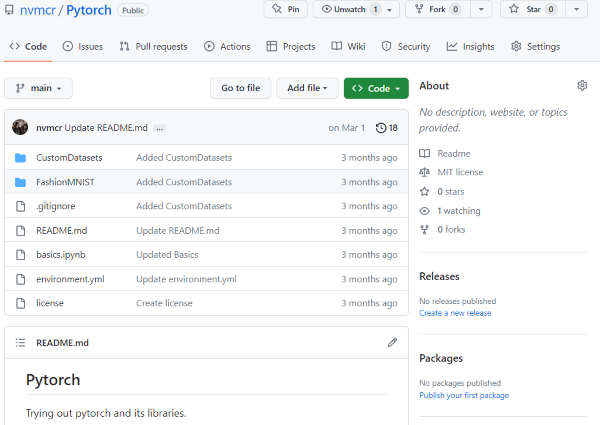
Task: Star the repository
Action: (x=532, y=9)
